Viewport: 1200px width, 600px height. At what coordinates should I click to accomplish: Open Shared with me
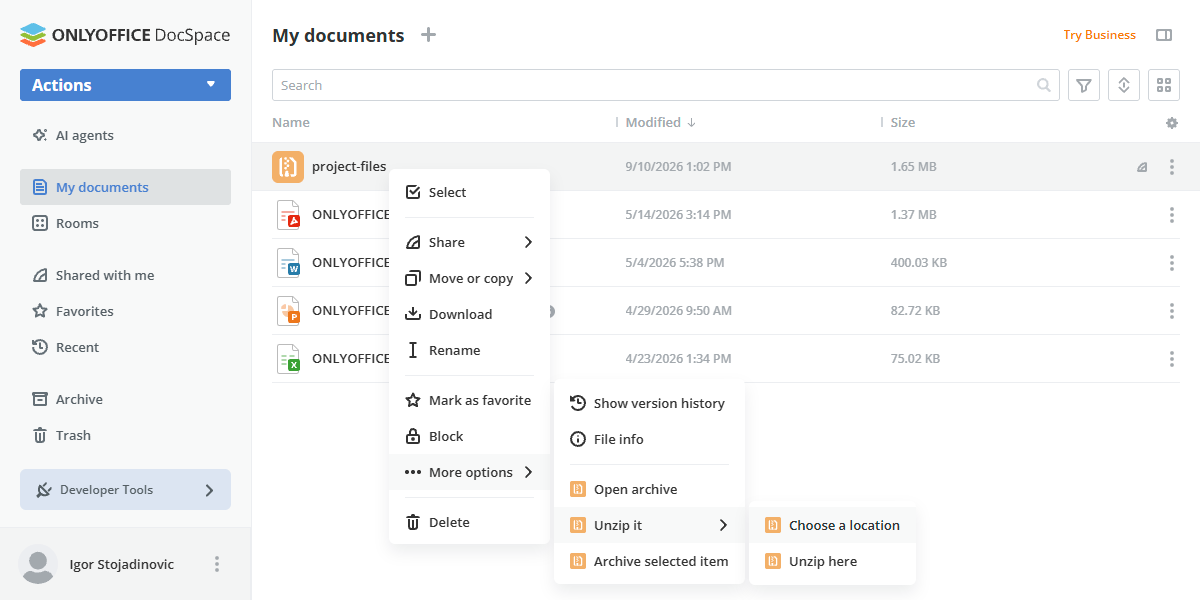125,275
